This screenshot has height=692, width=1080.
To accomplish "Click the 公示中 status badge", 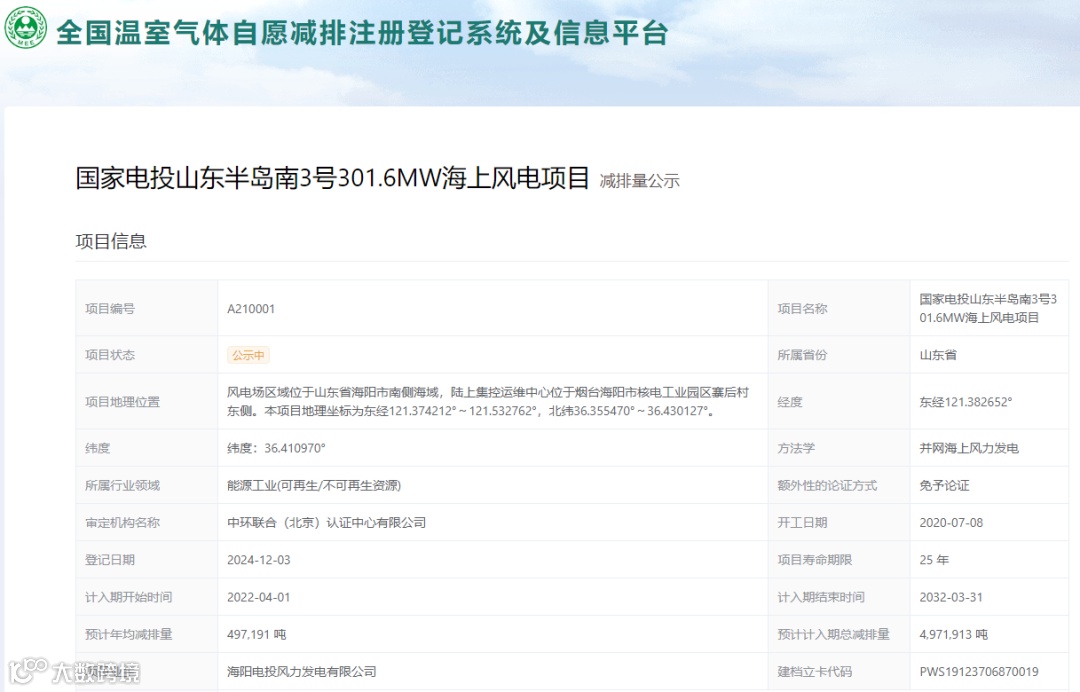I will click(x=248, y=355).
